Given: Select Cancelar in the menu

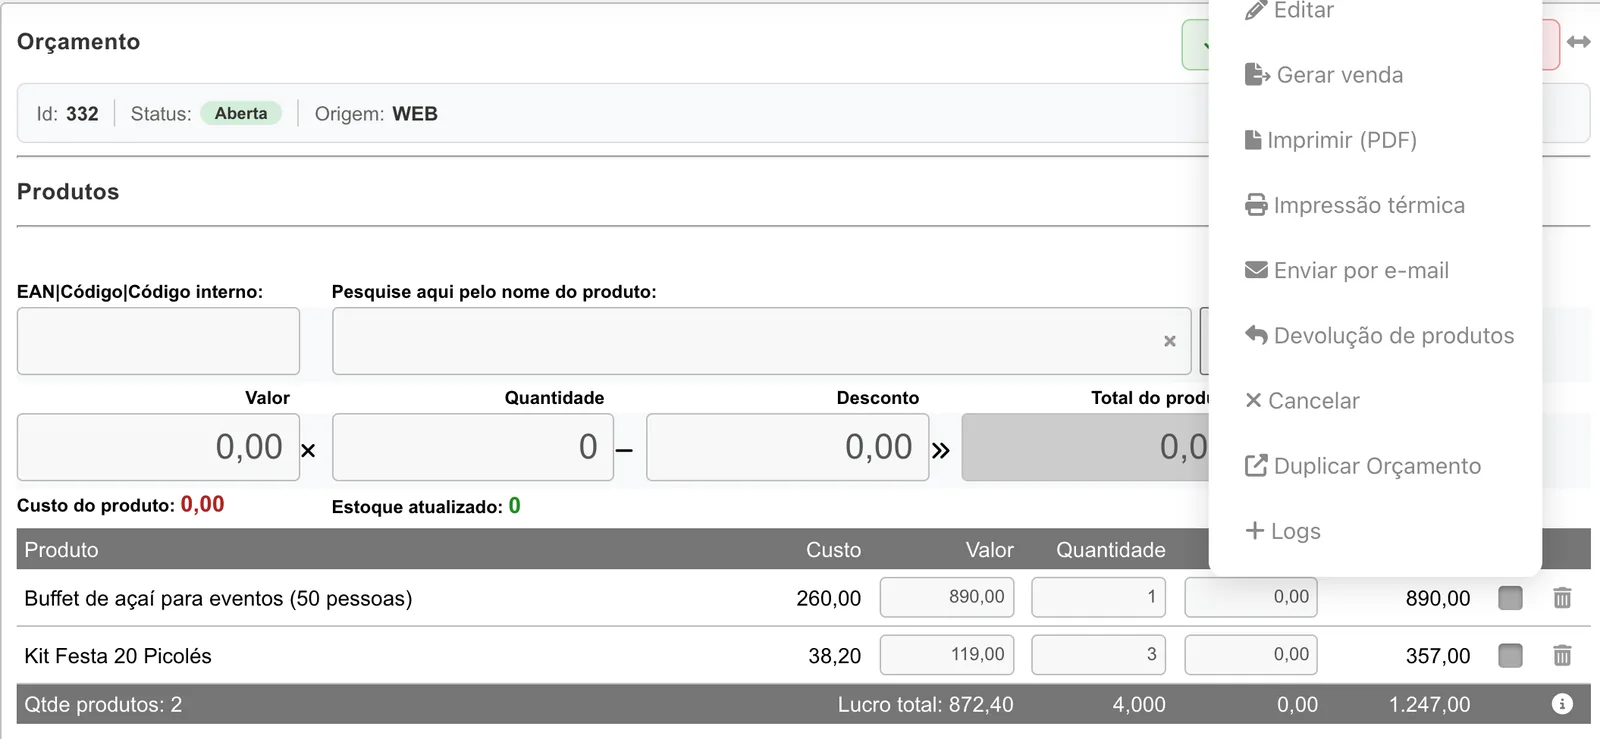Looking at the screenshot, I should tap(1302, 400).
